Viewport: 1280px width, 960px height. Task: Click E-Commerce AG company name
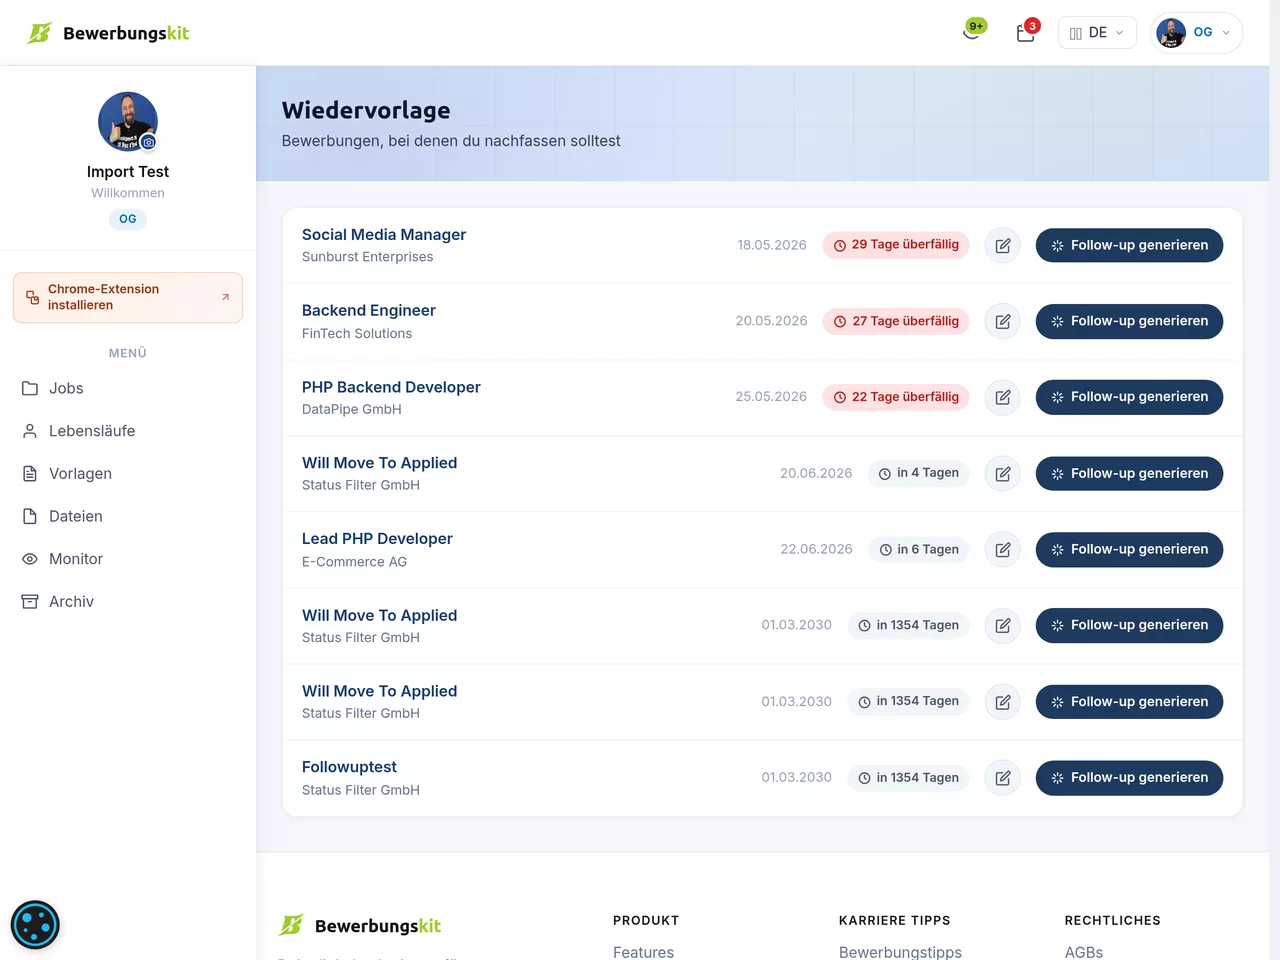(354, 562)
